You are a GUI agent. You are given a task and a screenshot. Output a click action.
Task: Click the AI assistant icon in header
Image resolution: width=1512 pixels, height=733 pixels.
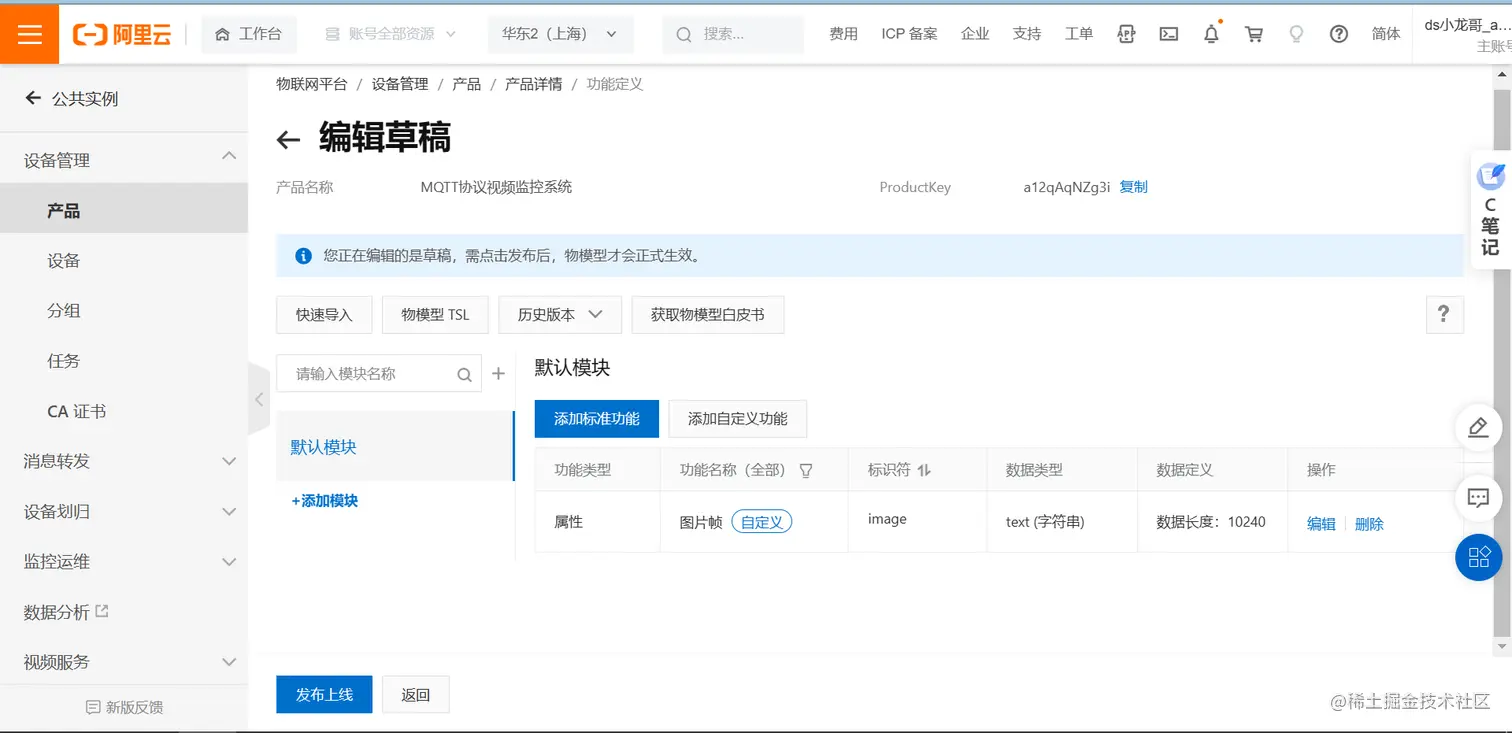pos(1126,34)
